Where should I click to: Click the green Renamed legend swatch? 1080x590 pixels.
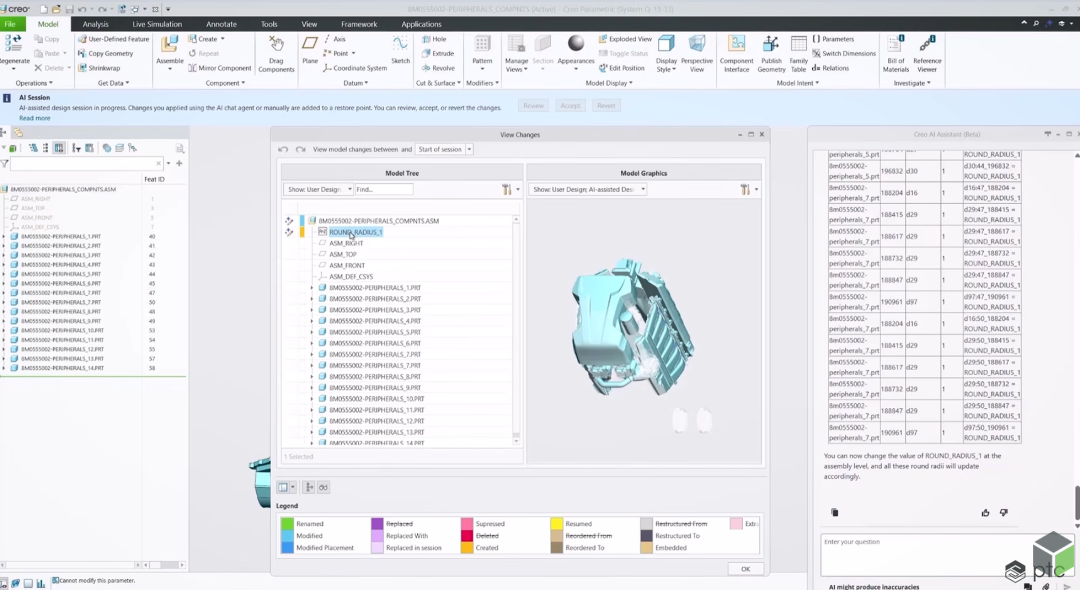tap(287, 524)
